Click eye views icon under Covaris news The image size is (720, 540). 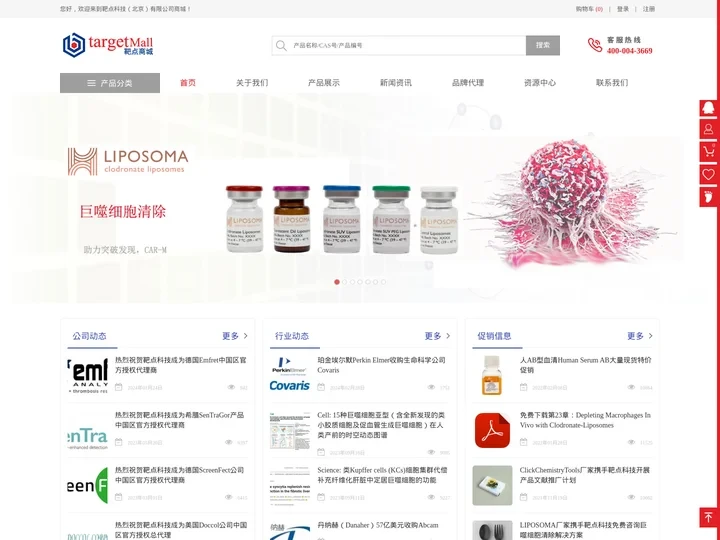431,387
